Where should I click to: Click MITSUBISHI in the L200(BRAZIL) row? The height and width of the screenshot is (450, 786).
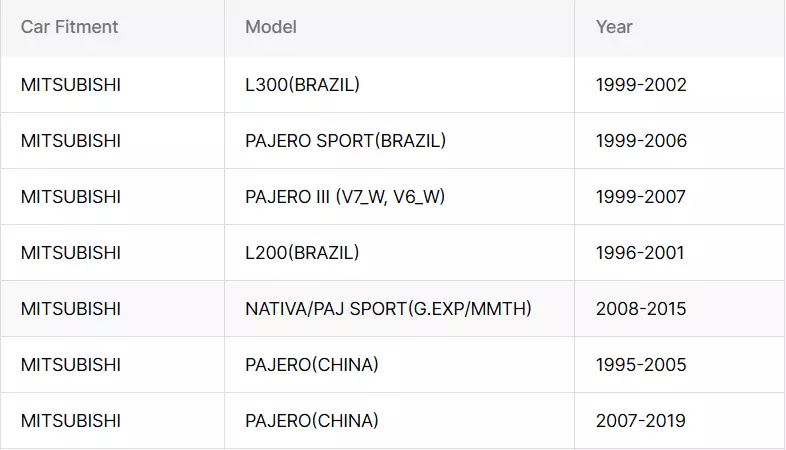pos(71,253)
